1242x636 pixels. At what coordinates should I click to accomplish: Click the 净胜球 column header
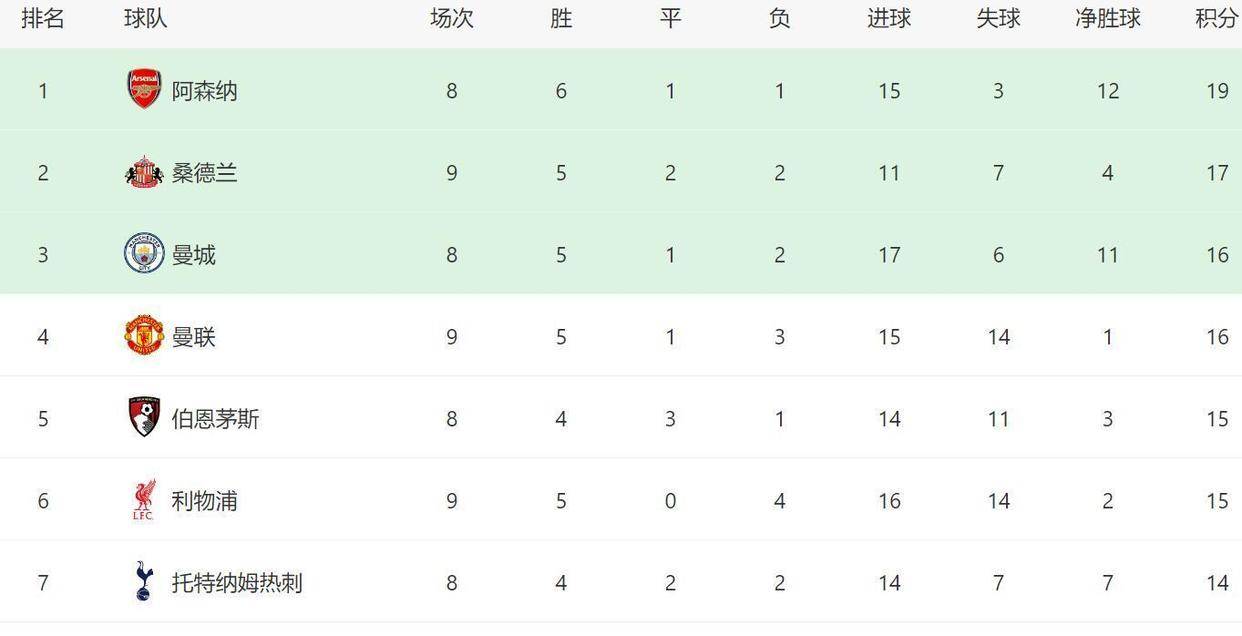point(1107,19)
